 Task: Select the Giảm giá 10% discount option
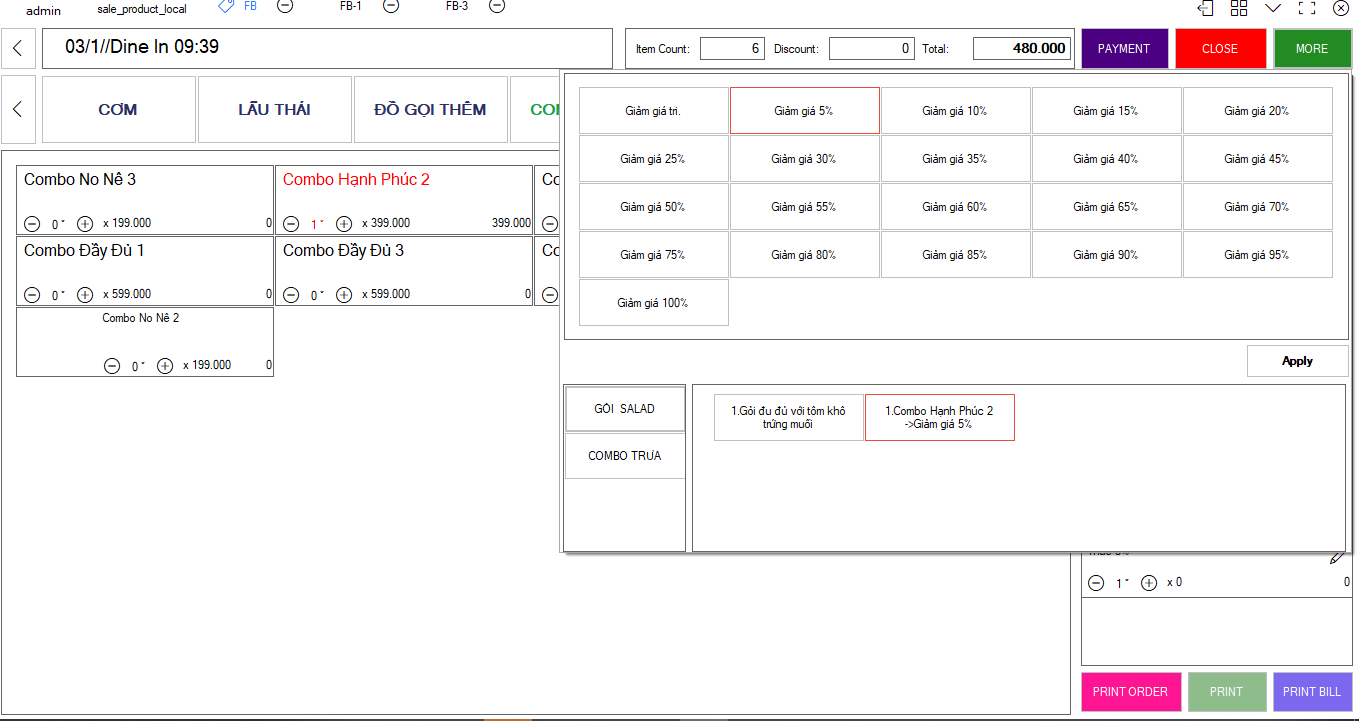tap(955, 111)
